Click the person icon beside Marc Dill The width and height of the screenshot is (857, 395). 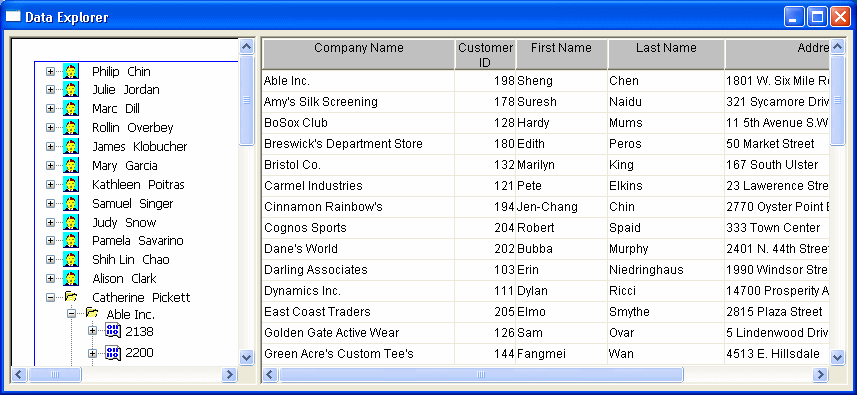[x=71, y=108]
